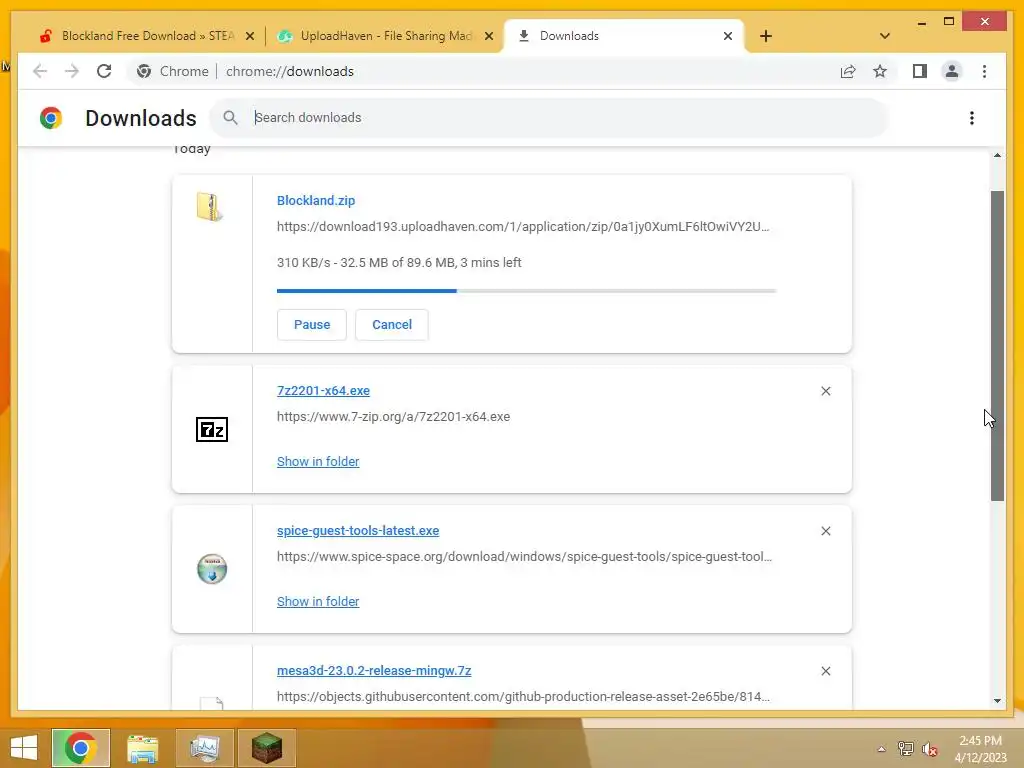The height and width of the screenshot is (768, 1024).
Task: Click the 7-zip.org source URL text
Action: point(393,417)
